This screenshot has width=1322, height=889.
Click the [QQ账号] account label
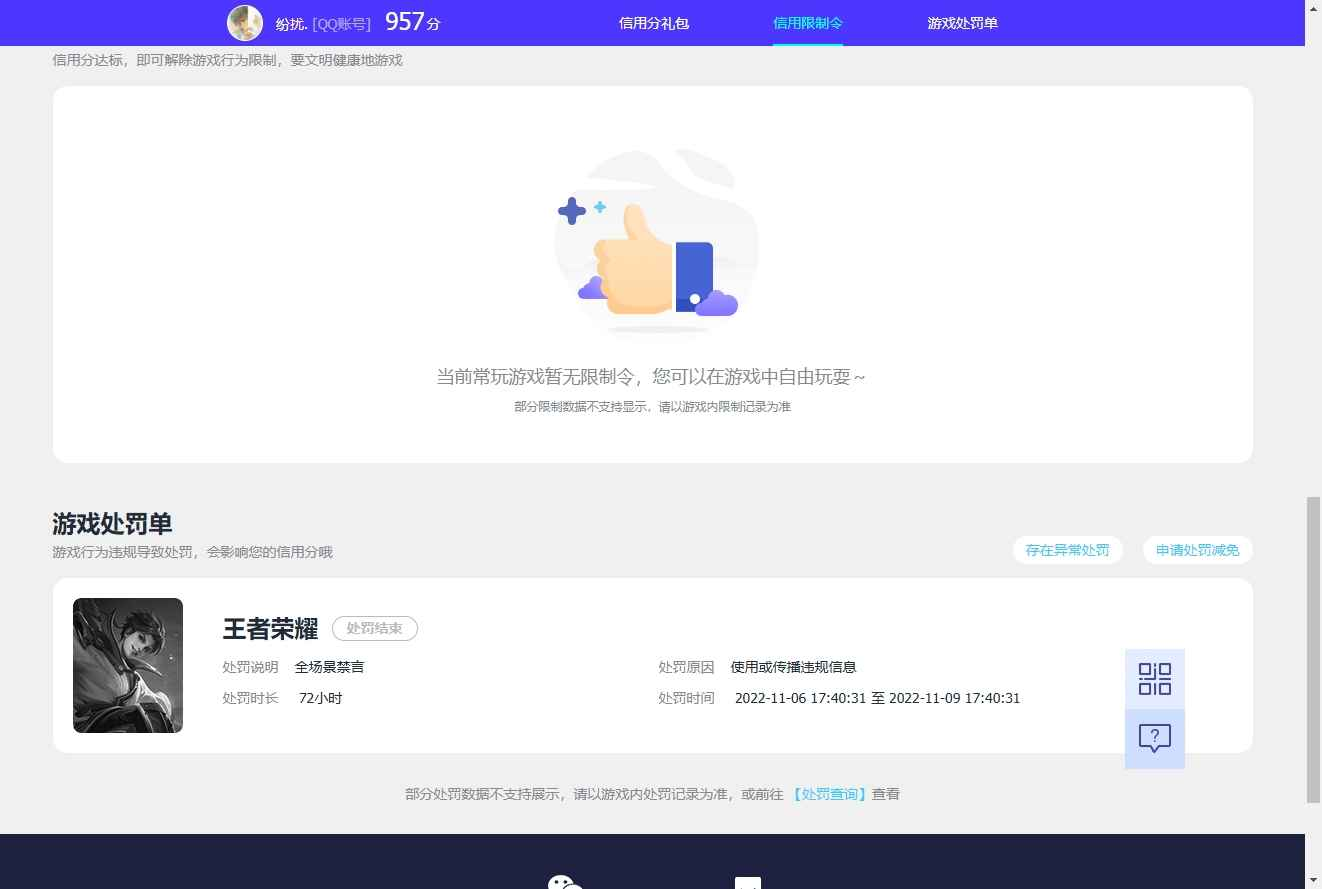click(342, 24)
